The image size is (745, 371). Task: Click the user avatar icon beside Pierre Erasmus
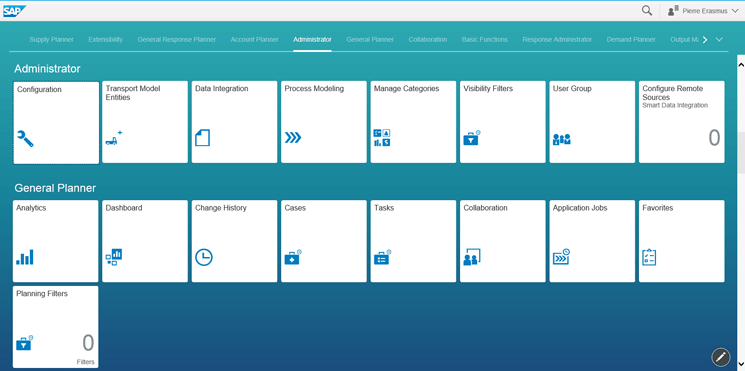pos(673,11)
